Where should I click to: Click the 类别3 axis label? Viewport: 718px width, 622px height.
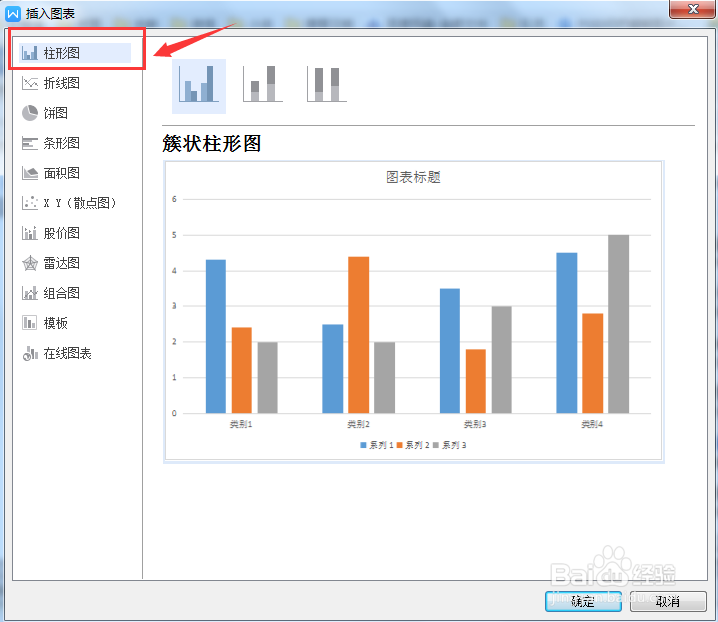[475, 424]
